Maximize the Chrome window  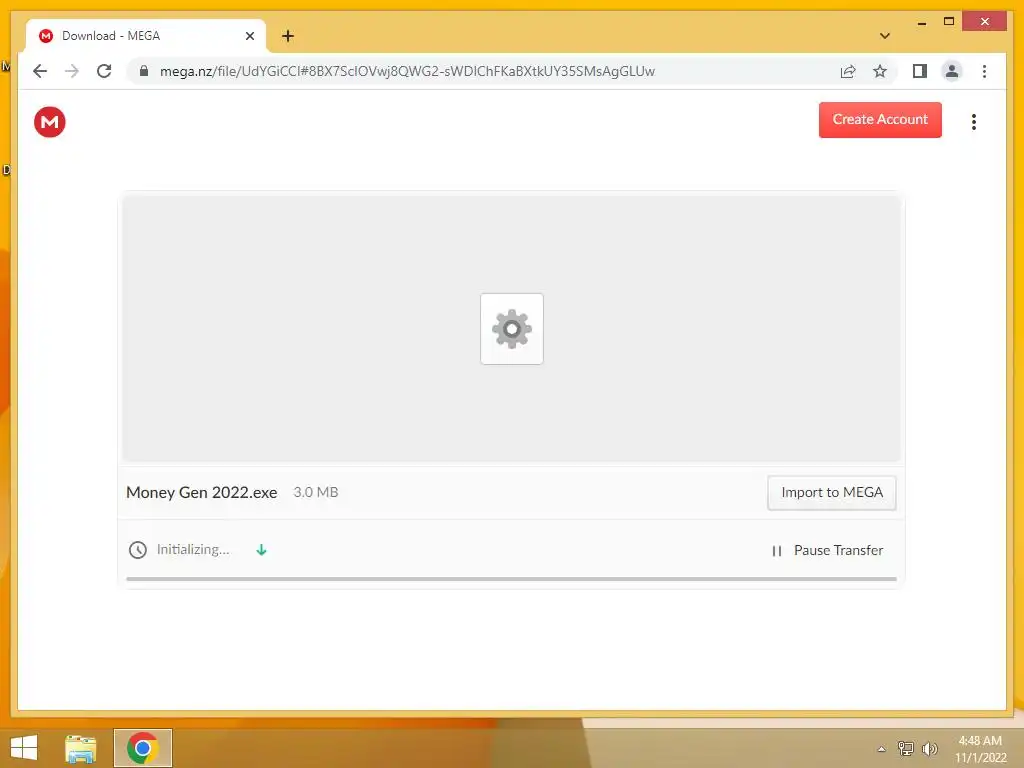click(949, 22)
